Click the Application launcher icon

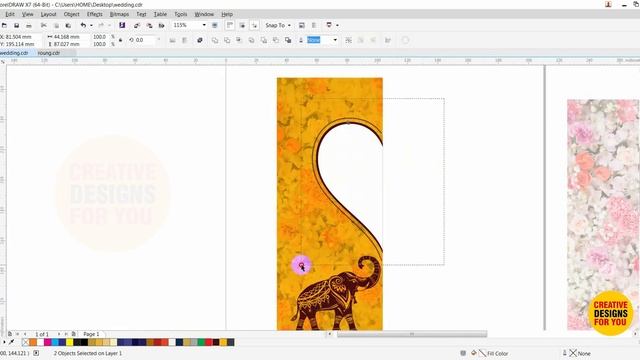[329, 25]
